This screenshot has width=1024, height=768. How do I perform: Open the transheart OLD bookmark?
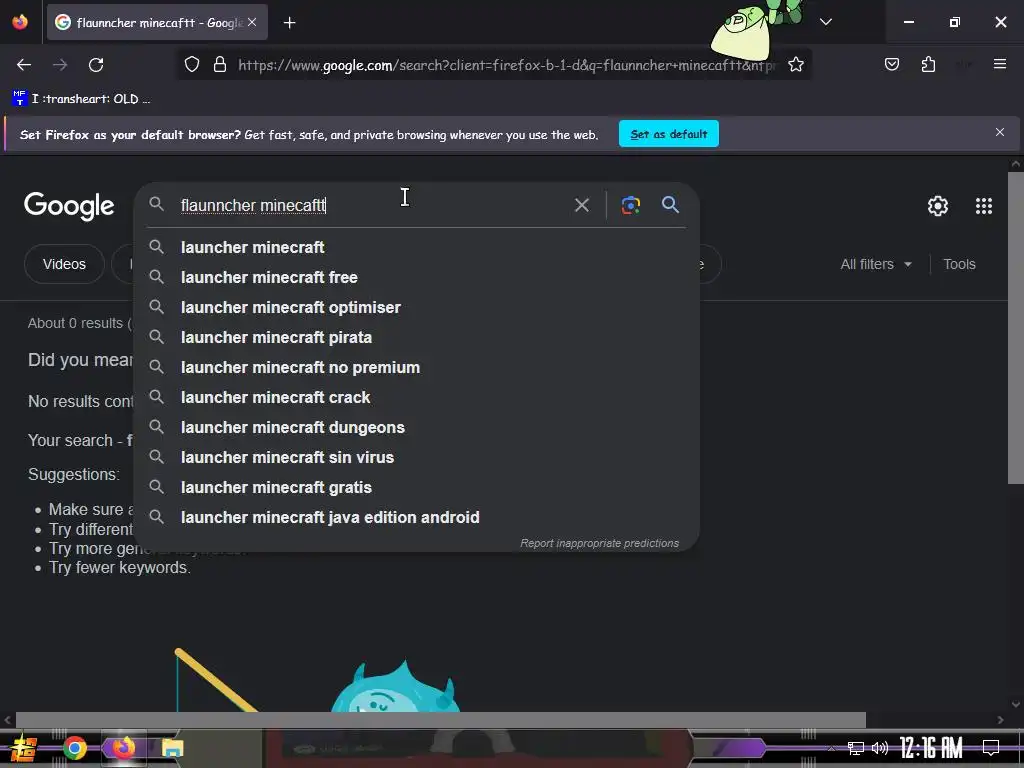click(x=81, y=99)
